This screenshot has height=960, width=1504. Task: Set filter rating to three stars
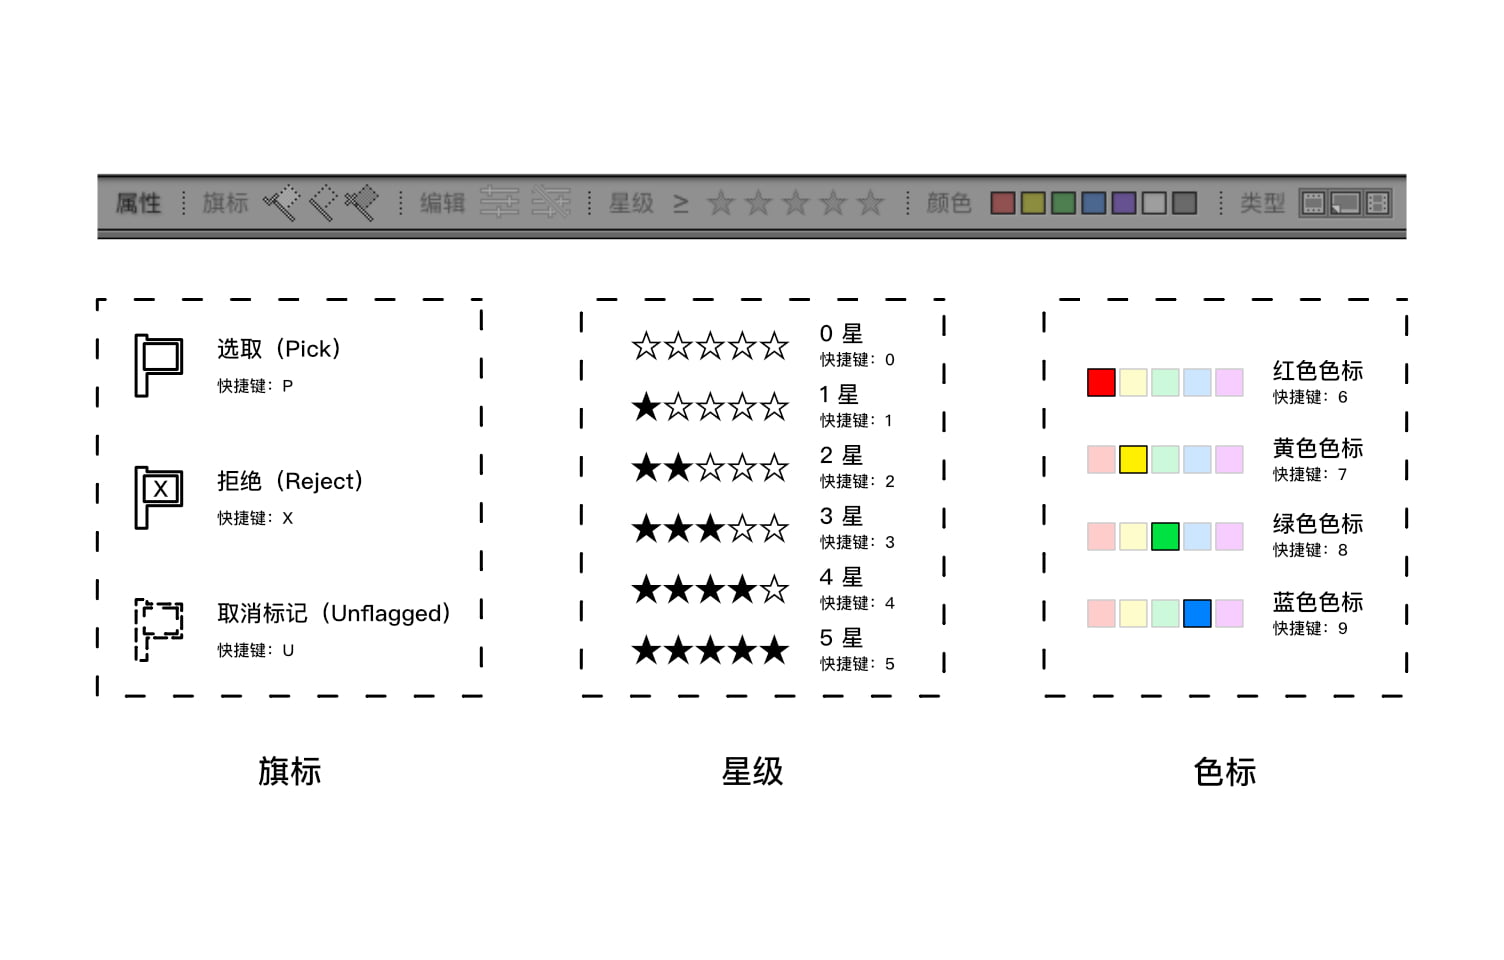pyautogui.click(x=796, y=204)
